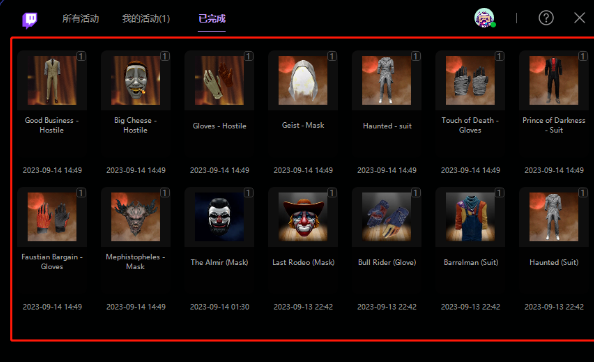Select the 已完成 tab
This screenshot has height=362, width=594.
pos(212,19)
